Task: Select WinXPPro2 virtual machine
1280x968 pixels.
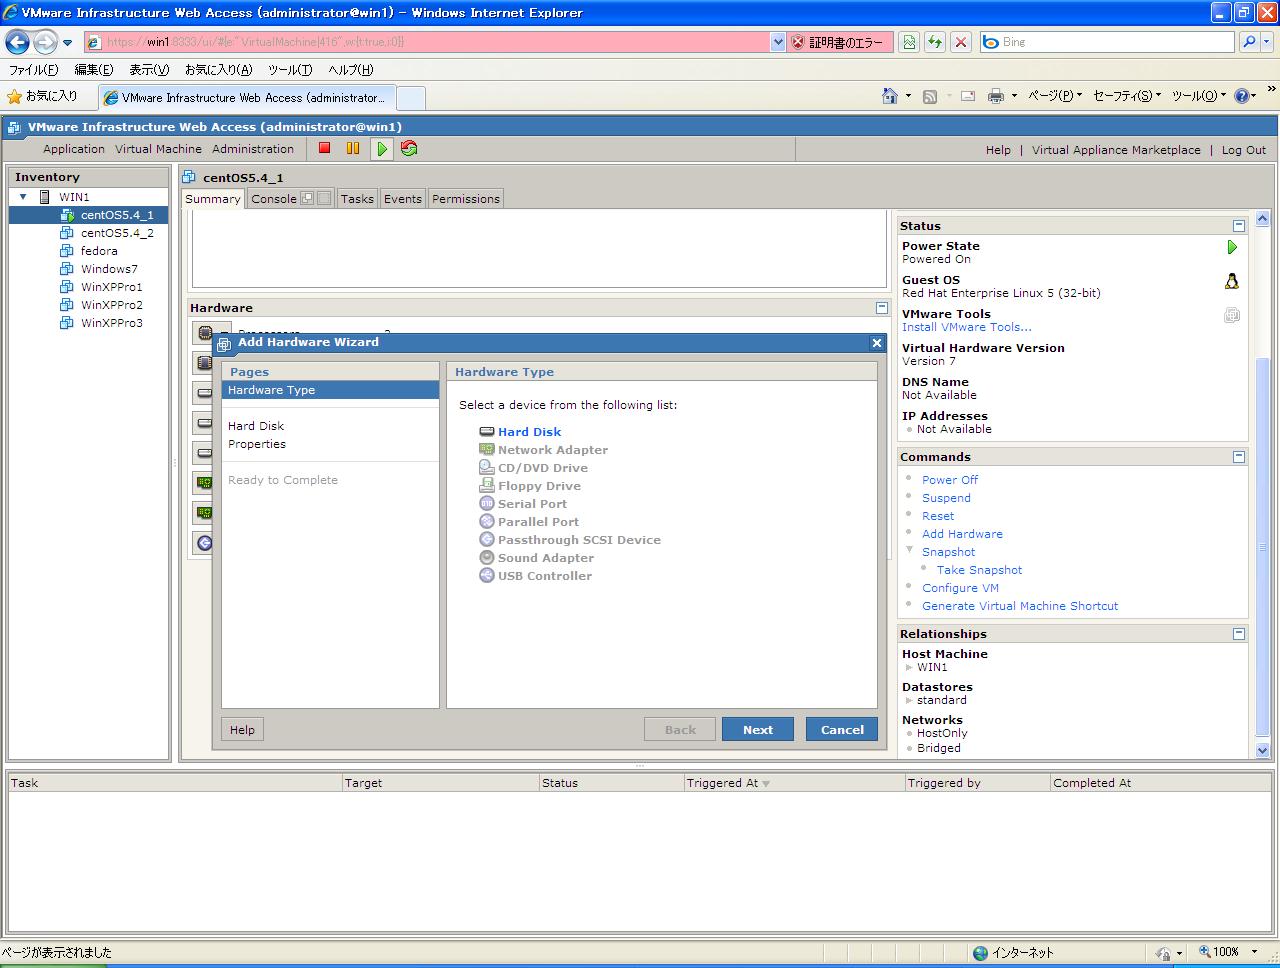Action: pyautogui.click(x=111, y=305)
